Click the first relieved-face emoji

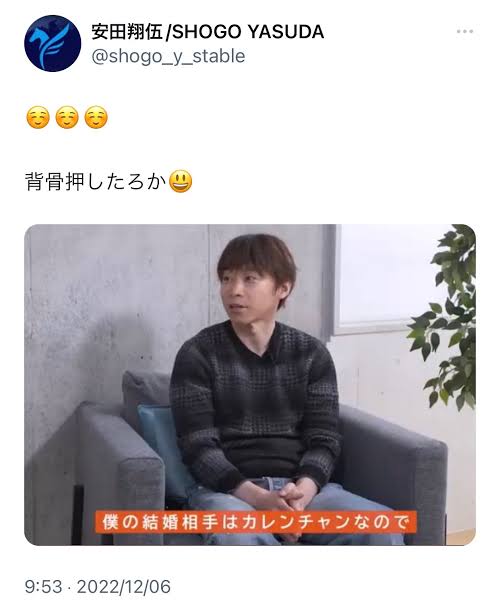click(x=38, y=117)
